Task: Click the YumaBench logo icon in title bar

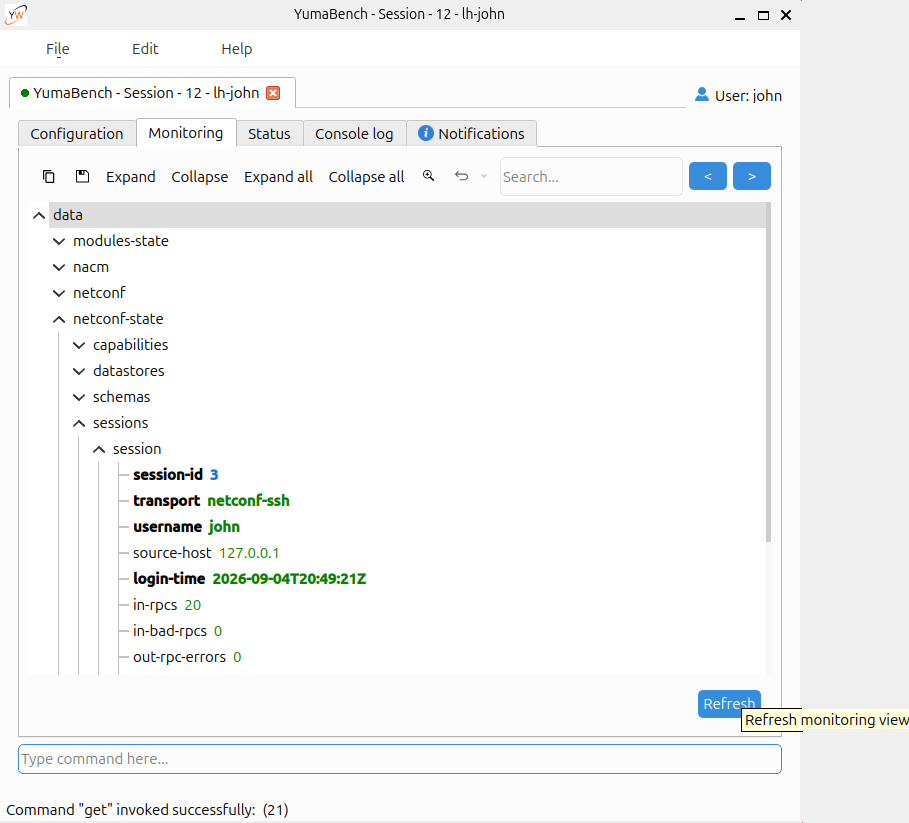Action: coord(16,14)
